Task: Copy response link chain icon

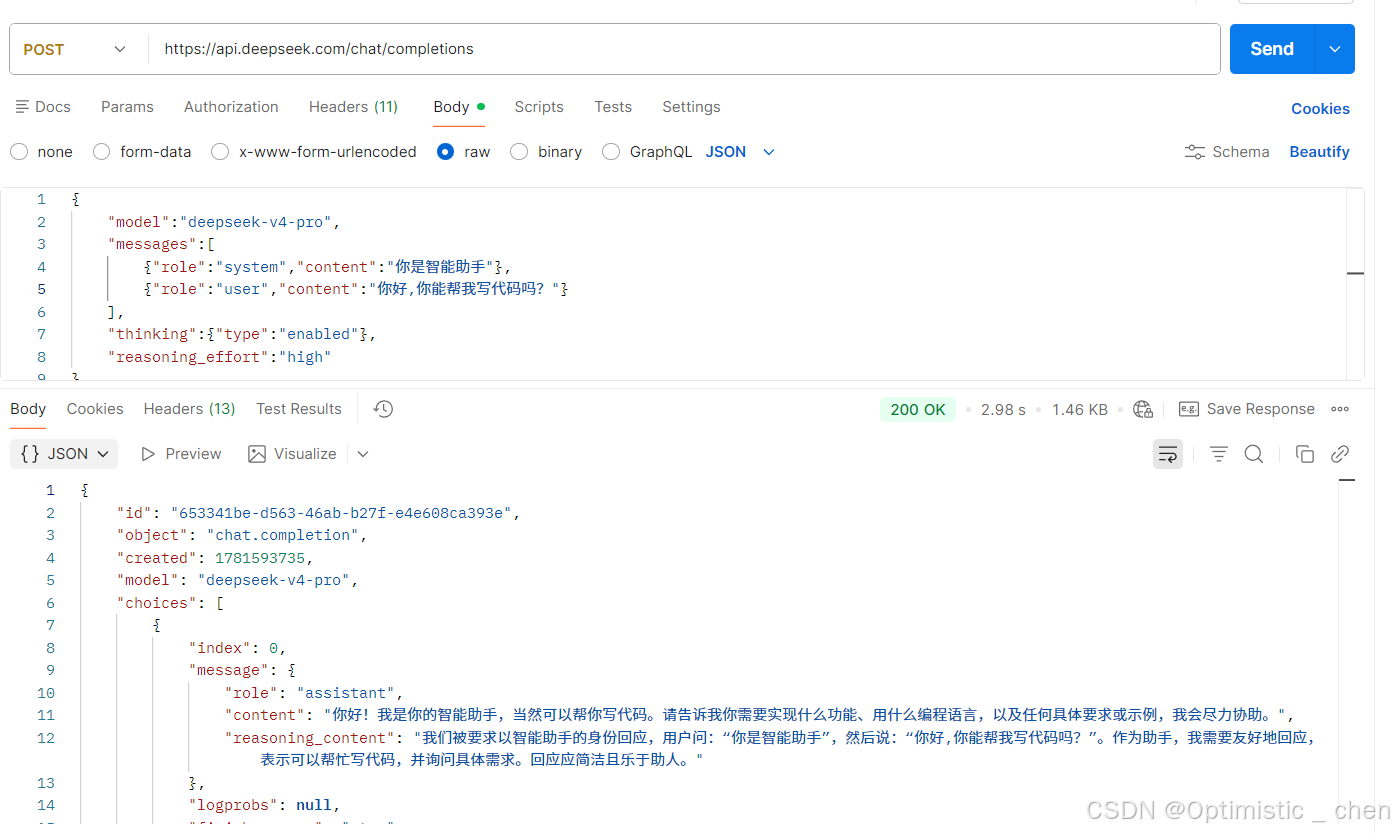Action: point(1340,454)
